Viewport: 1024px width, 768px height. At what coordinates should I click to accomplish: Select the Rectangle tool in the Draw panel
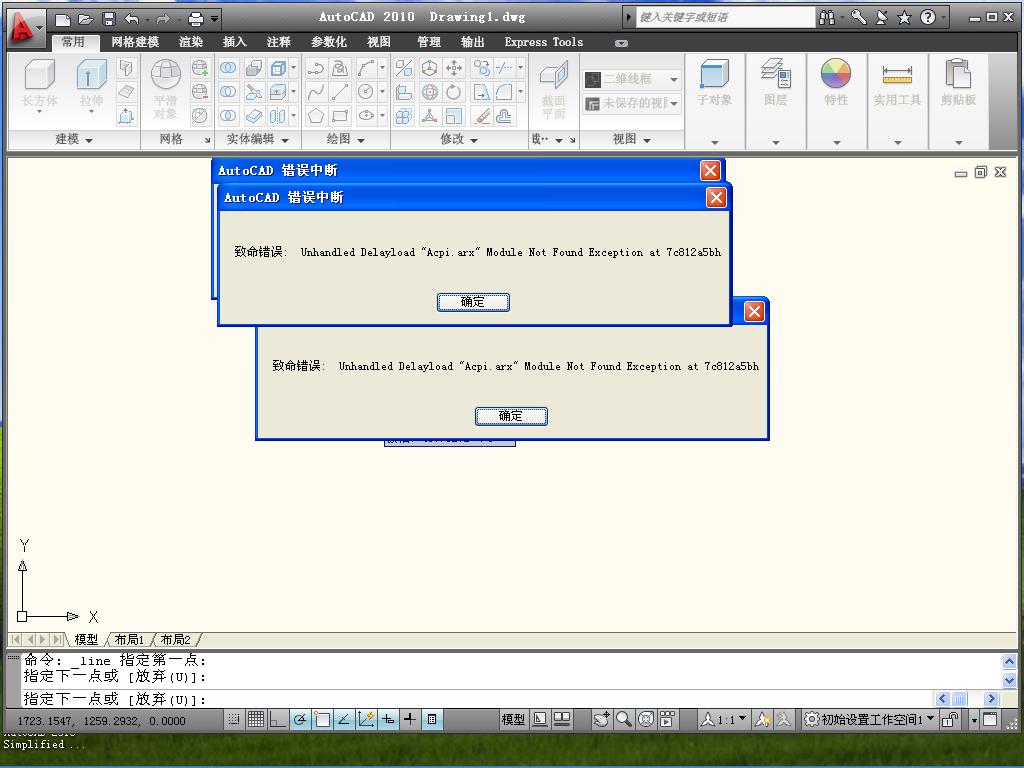[x=340, y=116]
